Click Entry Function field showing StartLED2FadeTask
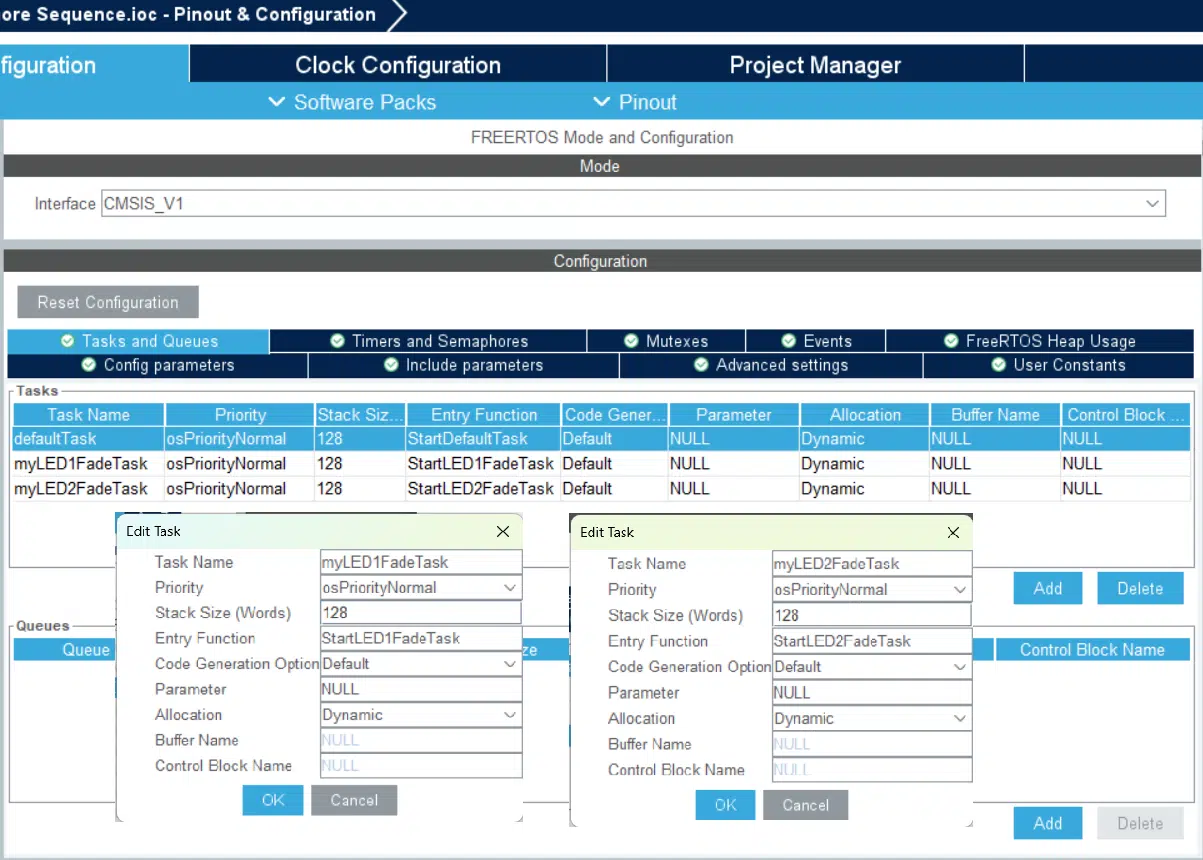The image size is (1203, 860). (872, 641)
